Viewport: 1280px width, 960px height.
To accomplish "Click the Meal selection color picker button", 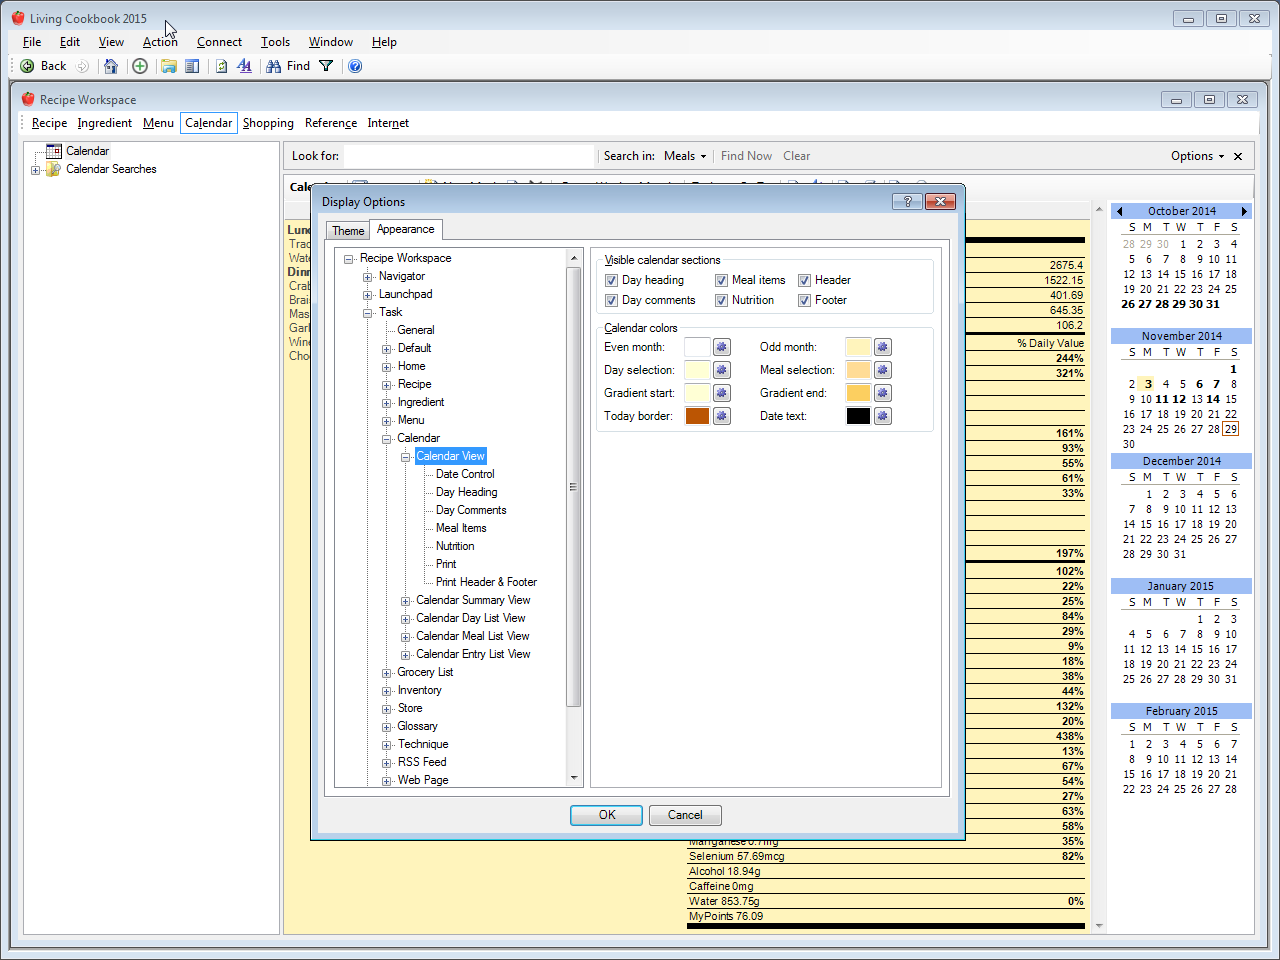I will pos(883,370).
